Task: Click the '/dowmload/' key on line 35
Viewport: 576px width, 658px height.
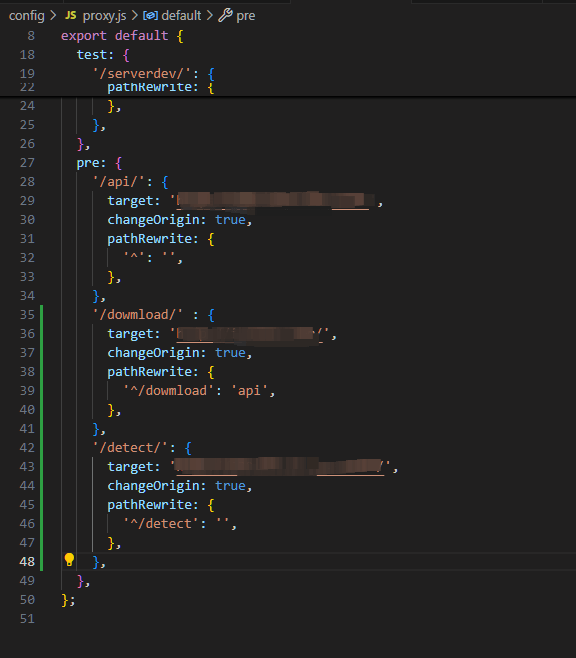Action: click(138, 315)
